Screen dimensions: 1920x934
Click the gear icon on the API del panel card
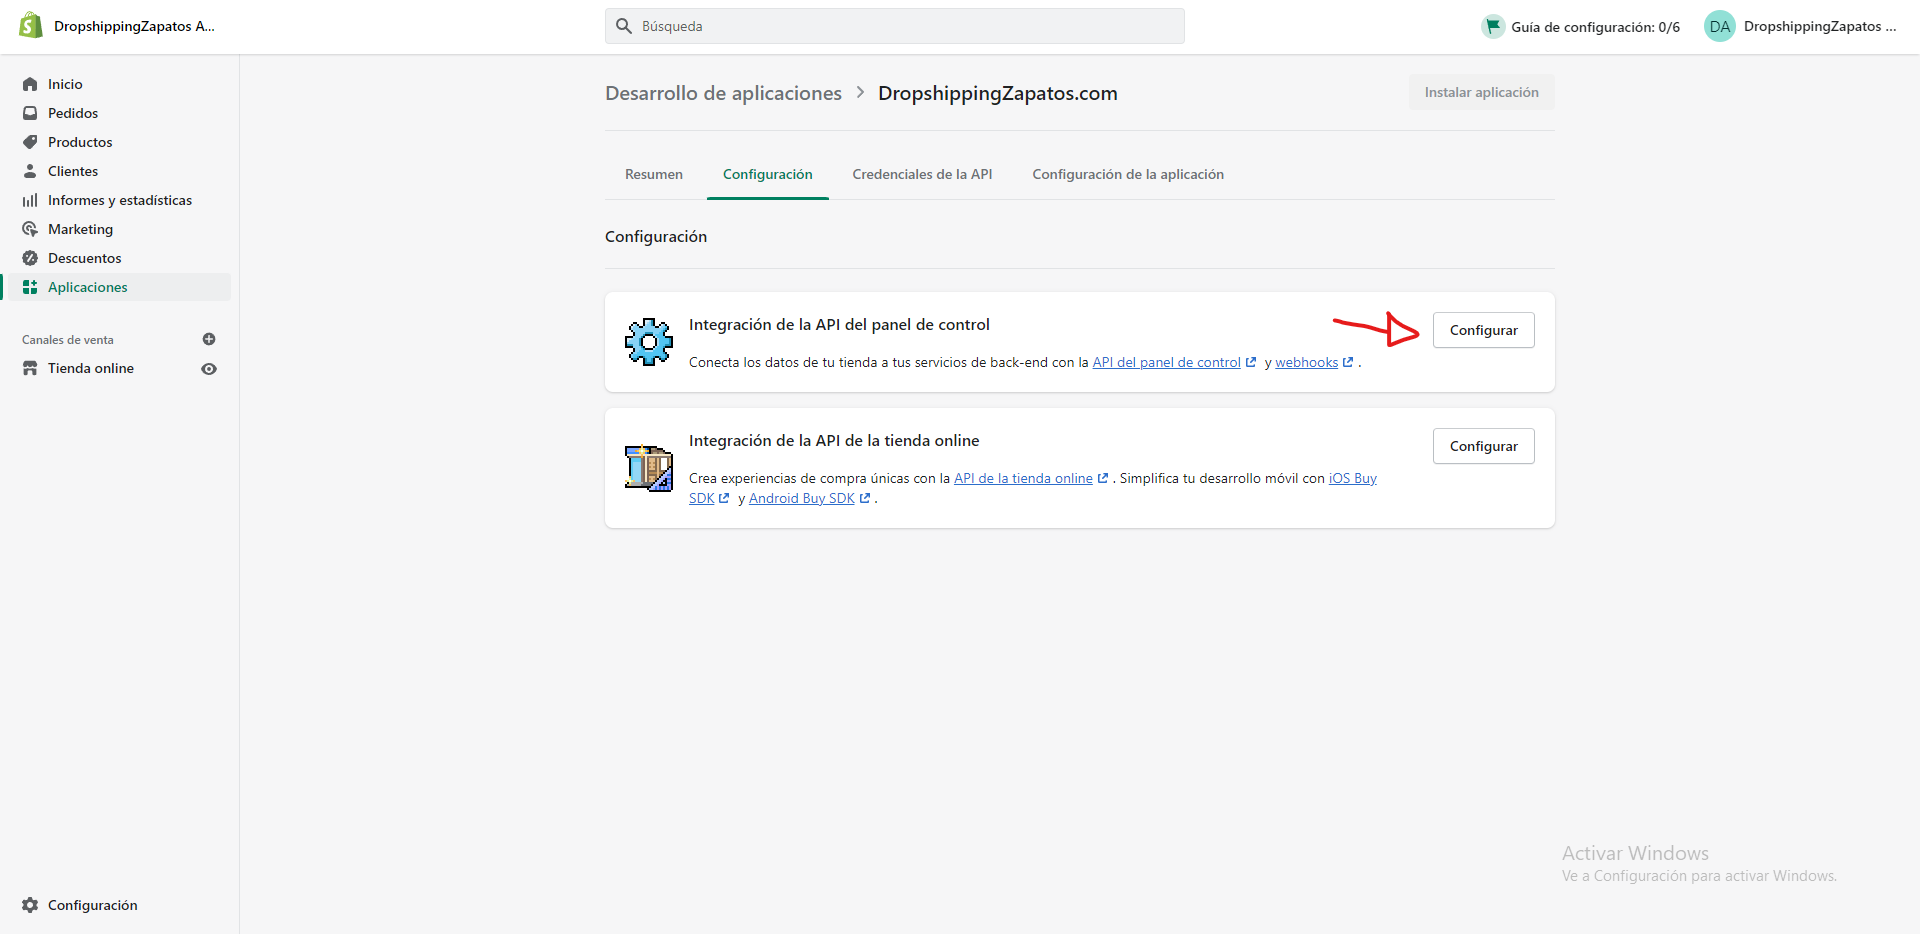point(648,342)
